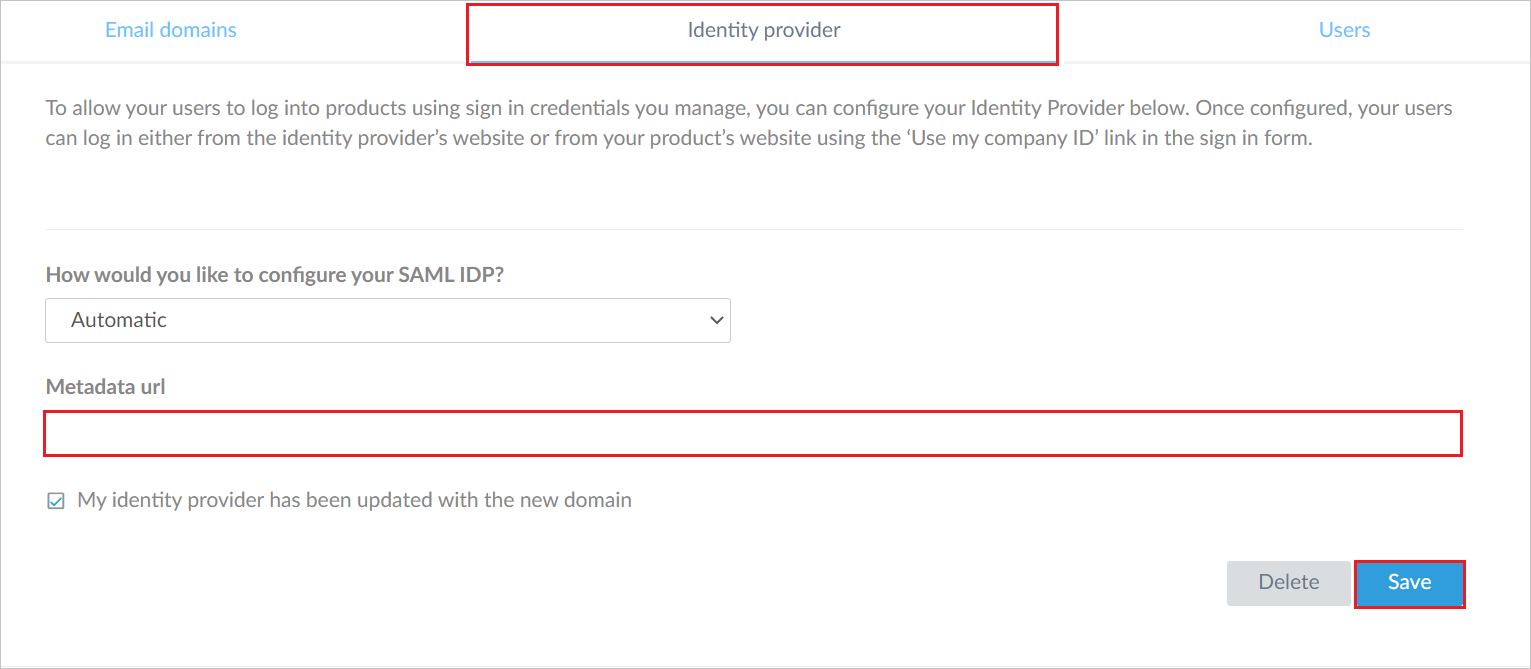The width and height of the screenshot is (1531, 669).
Task: Disable the 'My identity provider has been updated' option
Action: (x=55, y=499)
